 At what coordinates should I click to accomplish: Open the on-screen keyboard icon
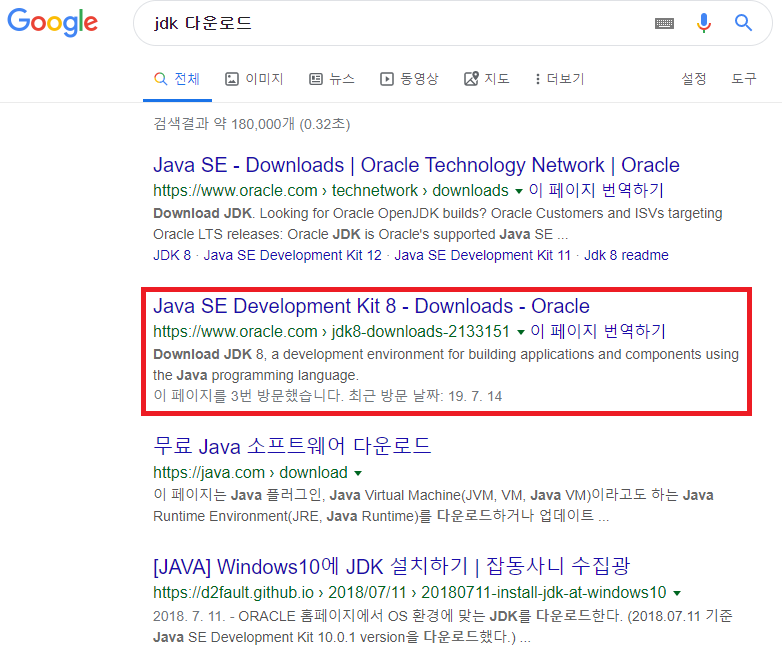coord(664,23)
